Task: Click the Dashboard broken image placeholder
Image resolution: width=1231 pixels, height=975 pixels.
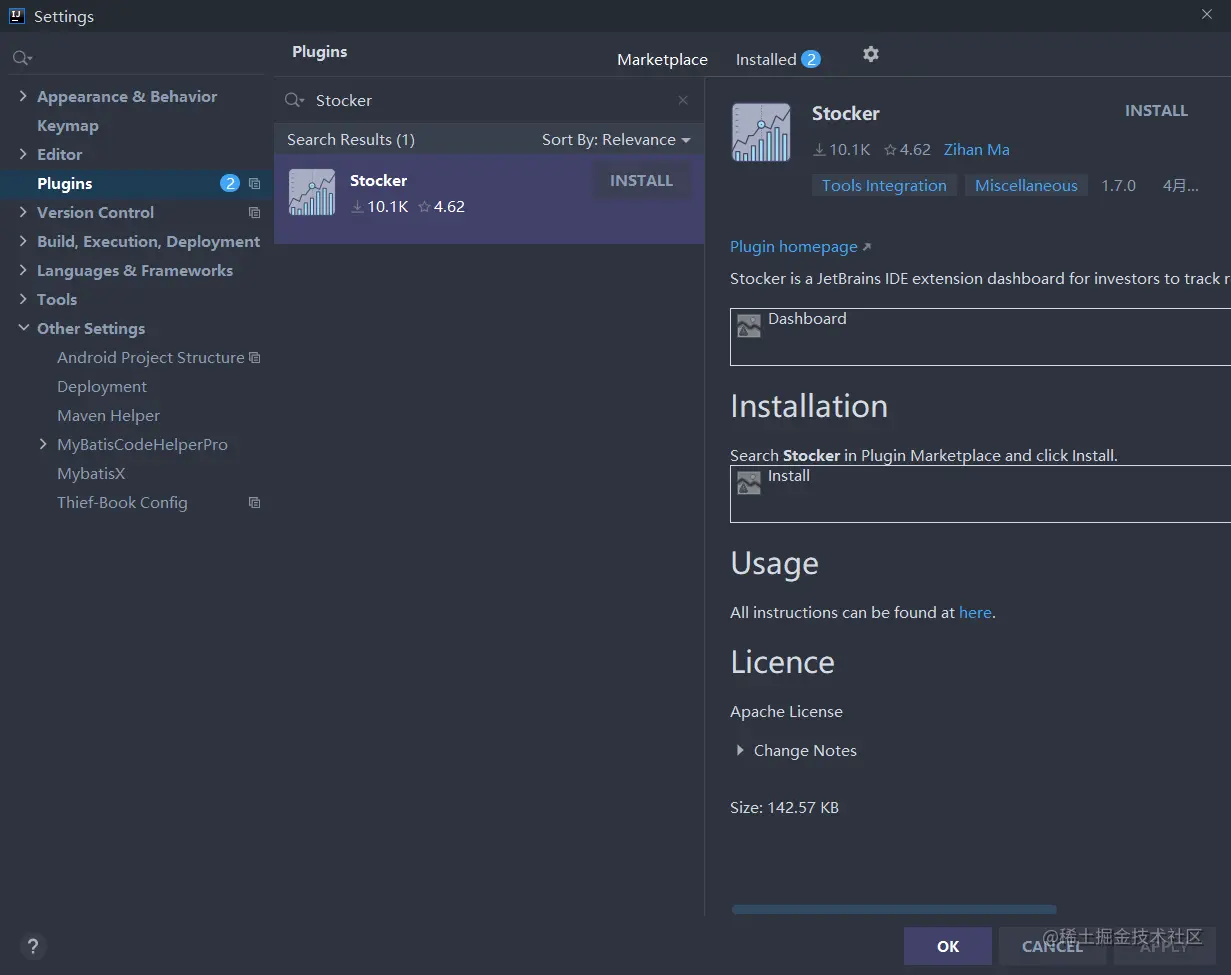Action: point(749,326)
